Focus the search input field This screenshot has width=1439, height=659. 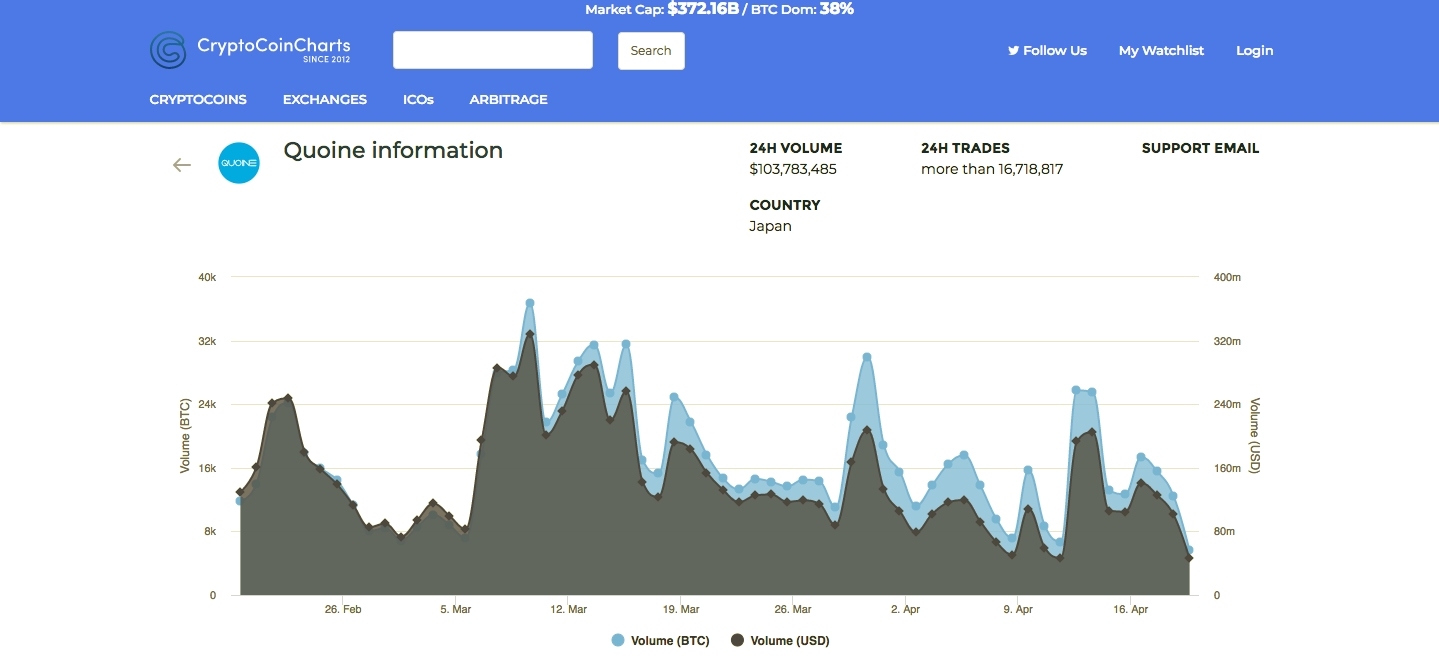pos(493,50)
